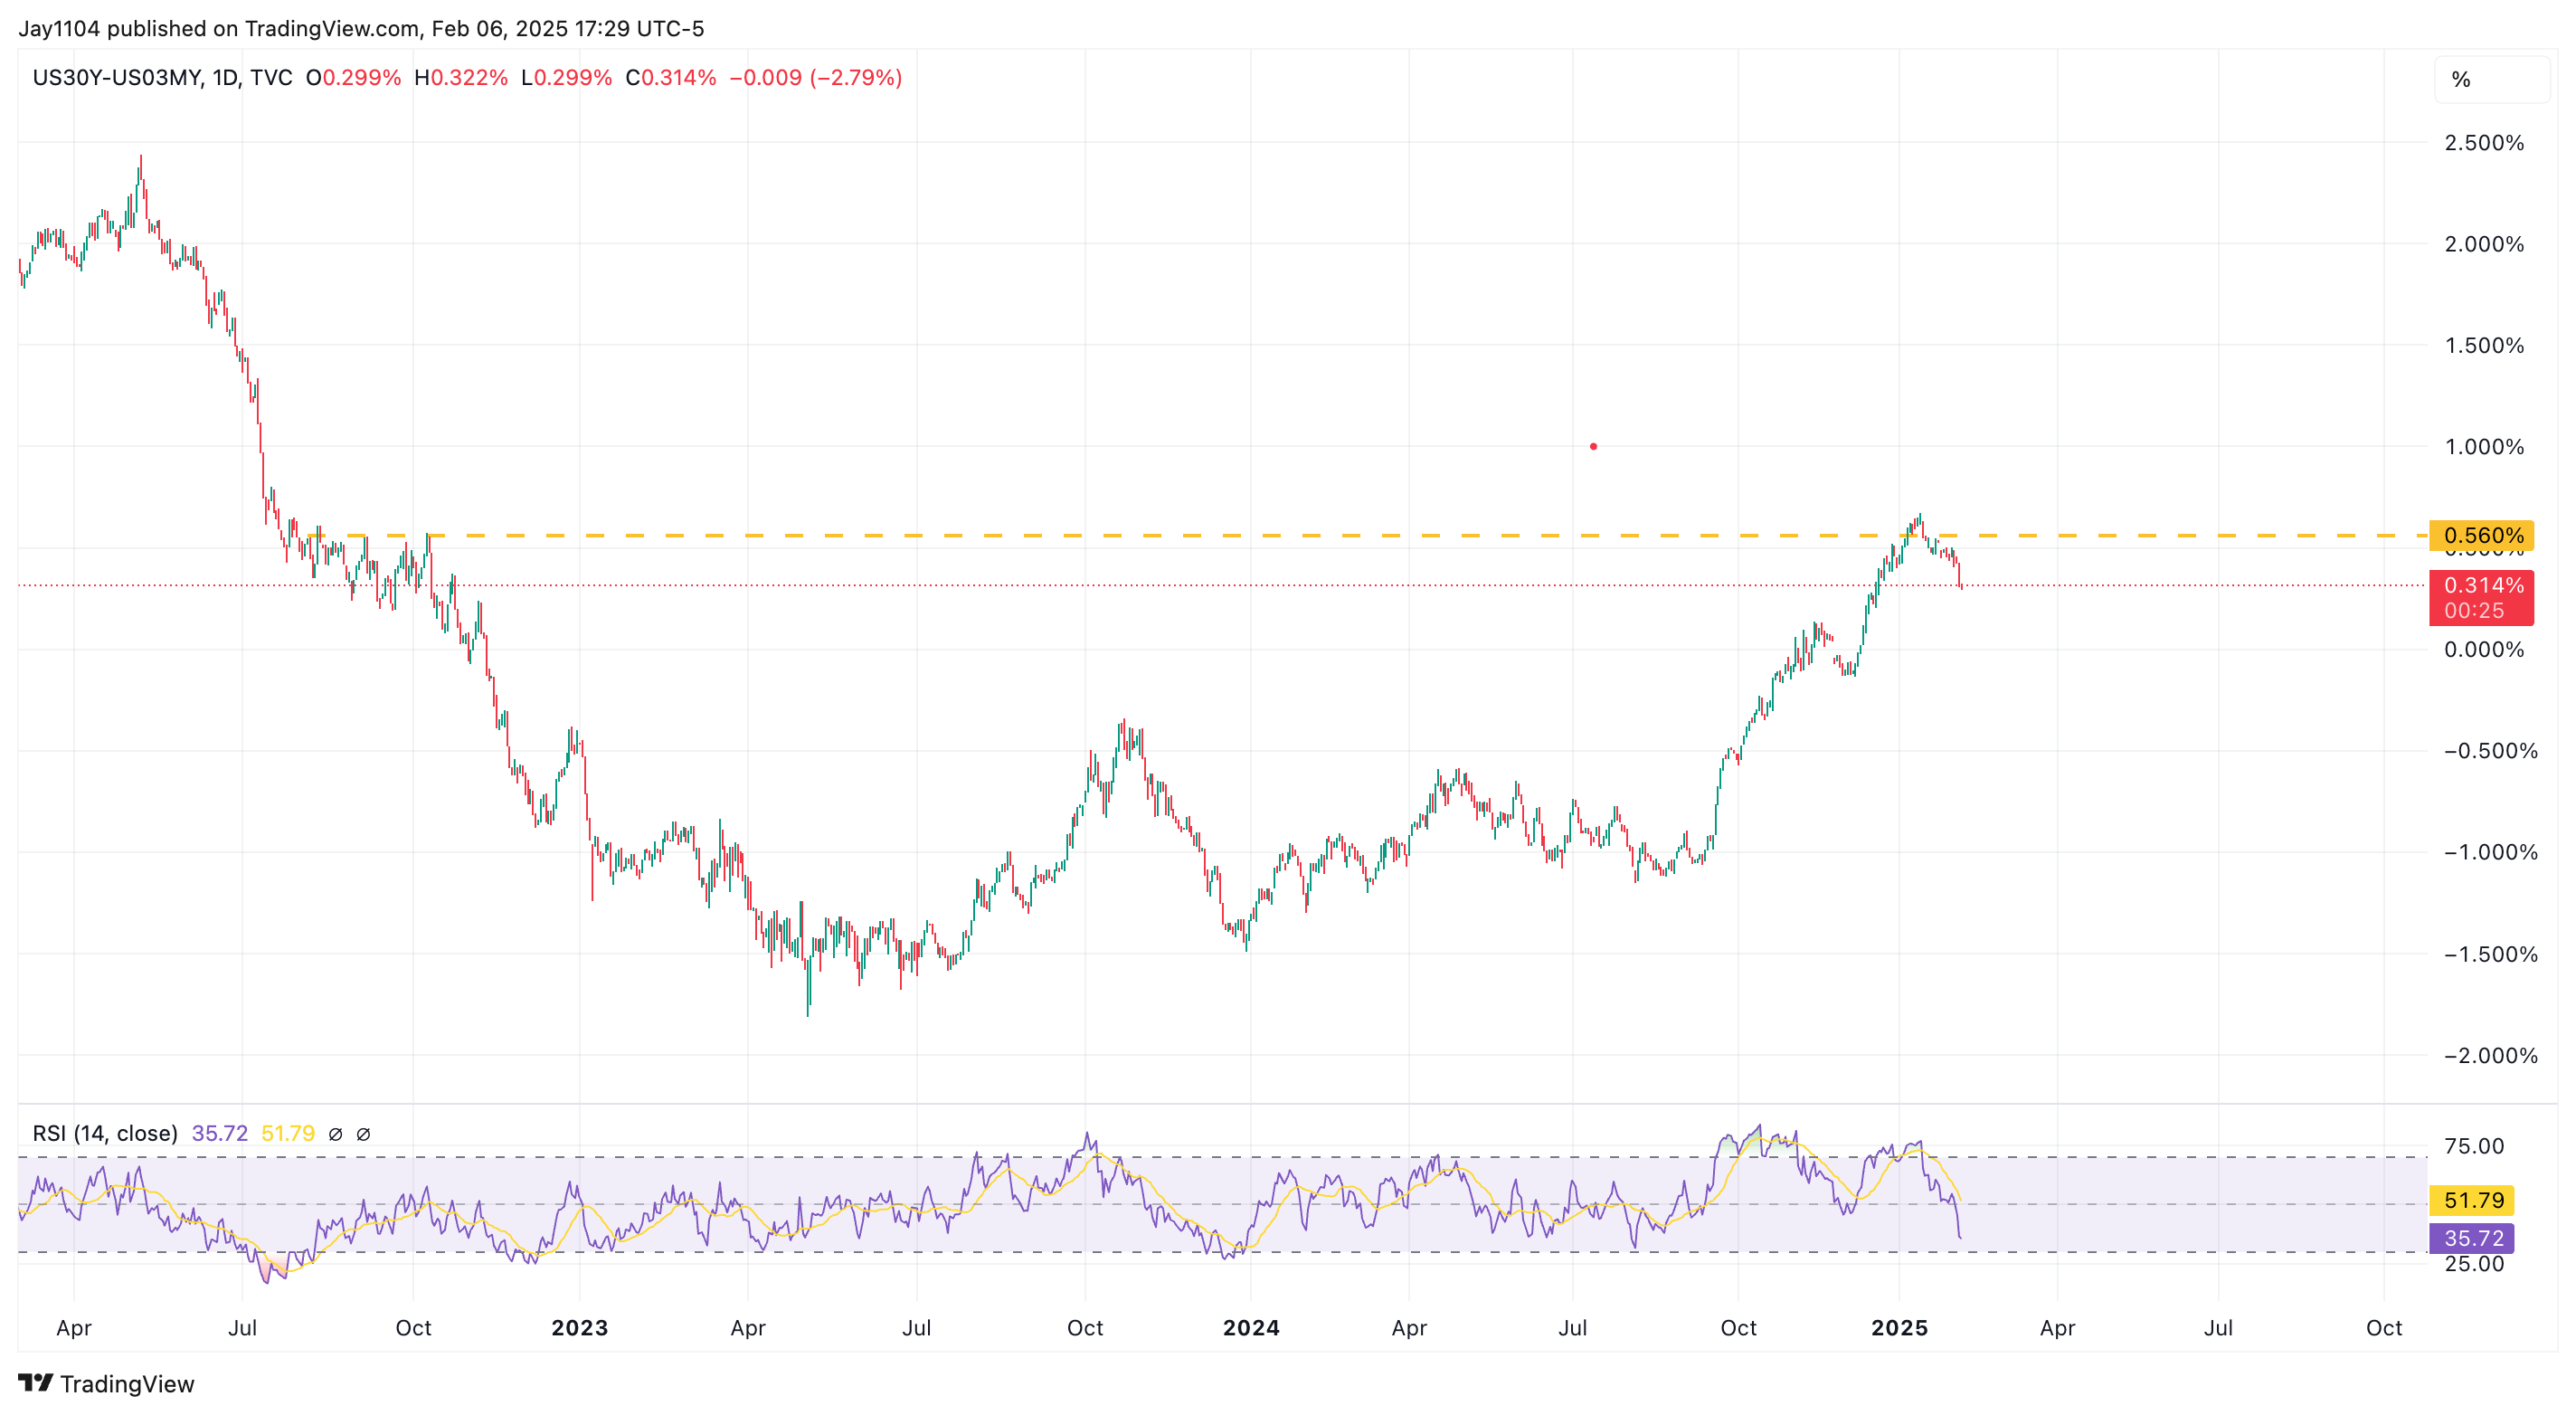
Task: Click the first null symbol after RSI values
Action: 336,1134
